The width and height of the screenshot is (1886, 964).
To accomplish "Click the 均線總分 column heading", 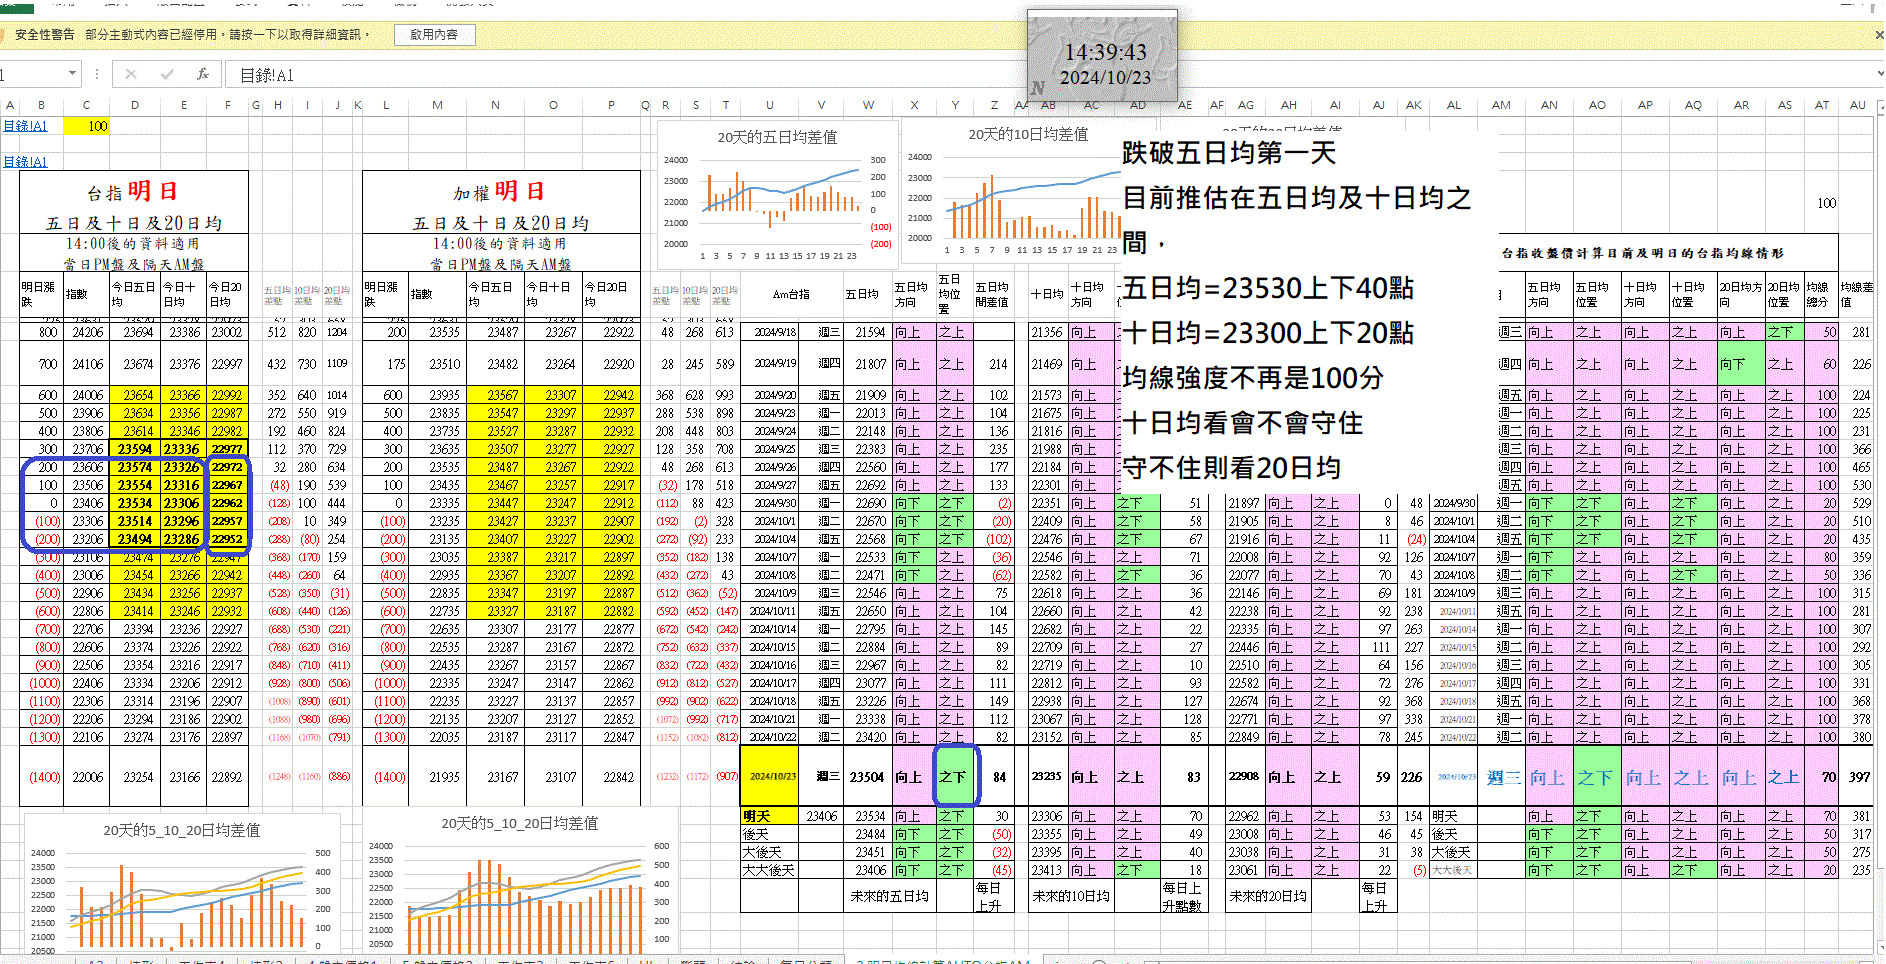I will [1821, 294].
